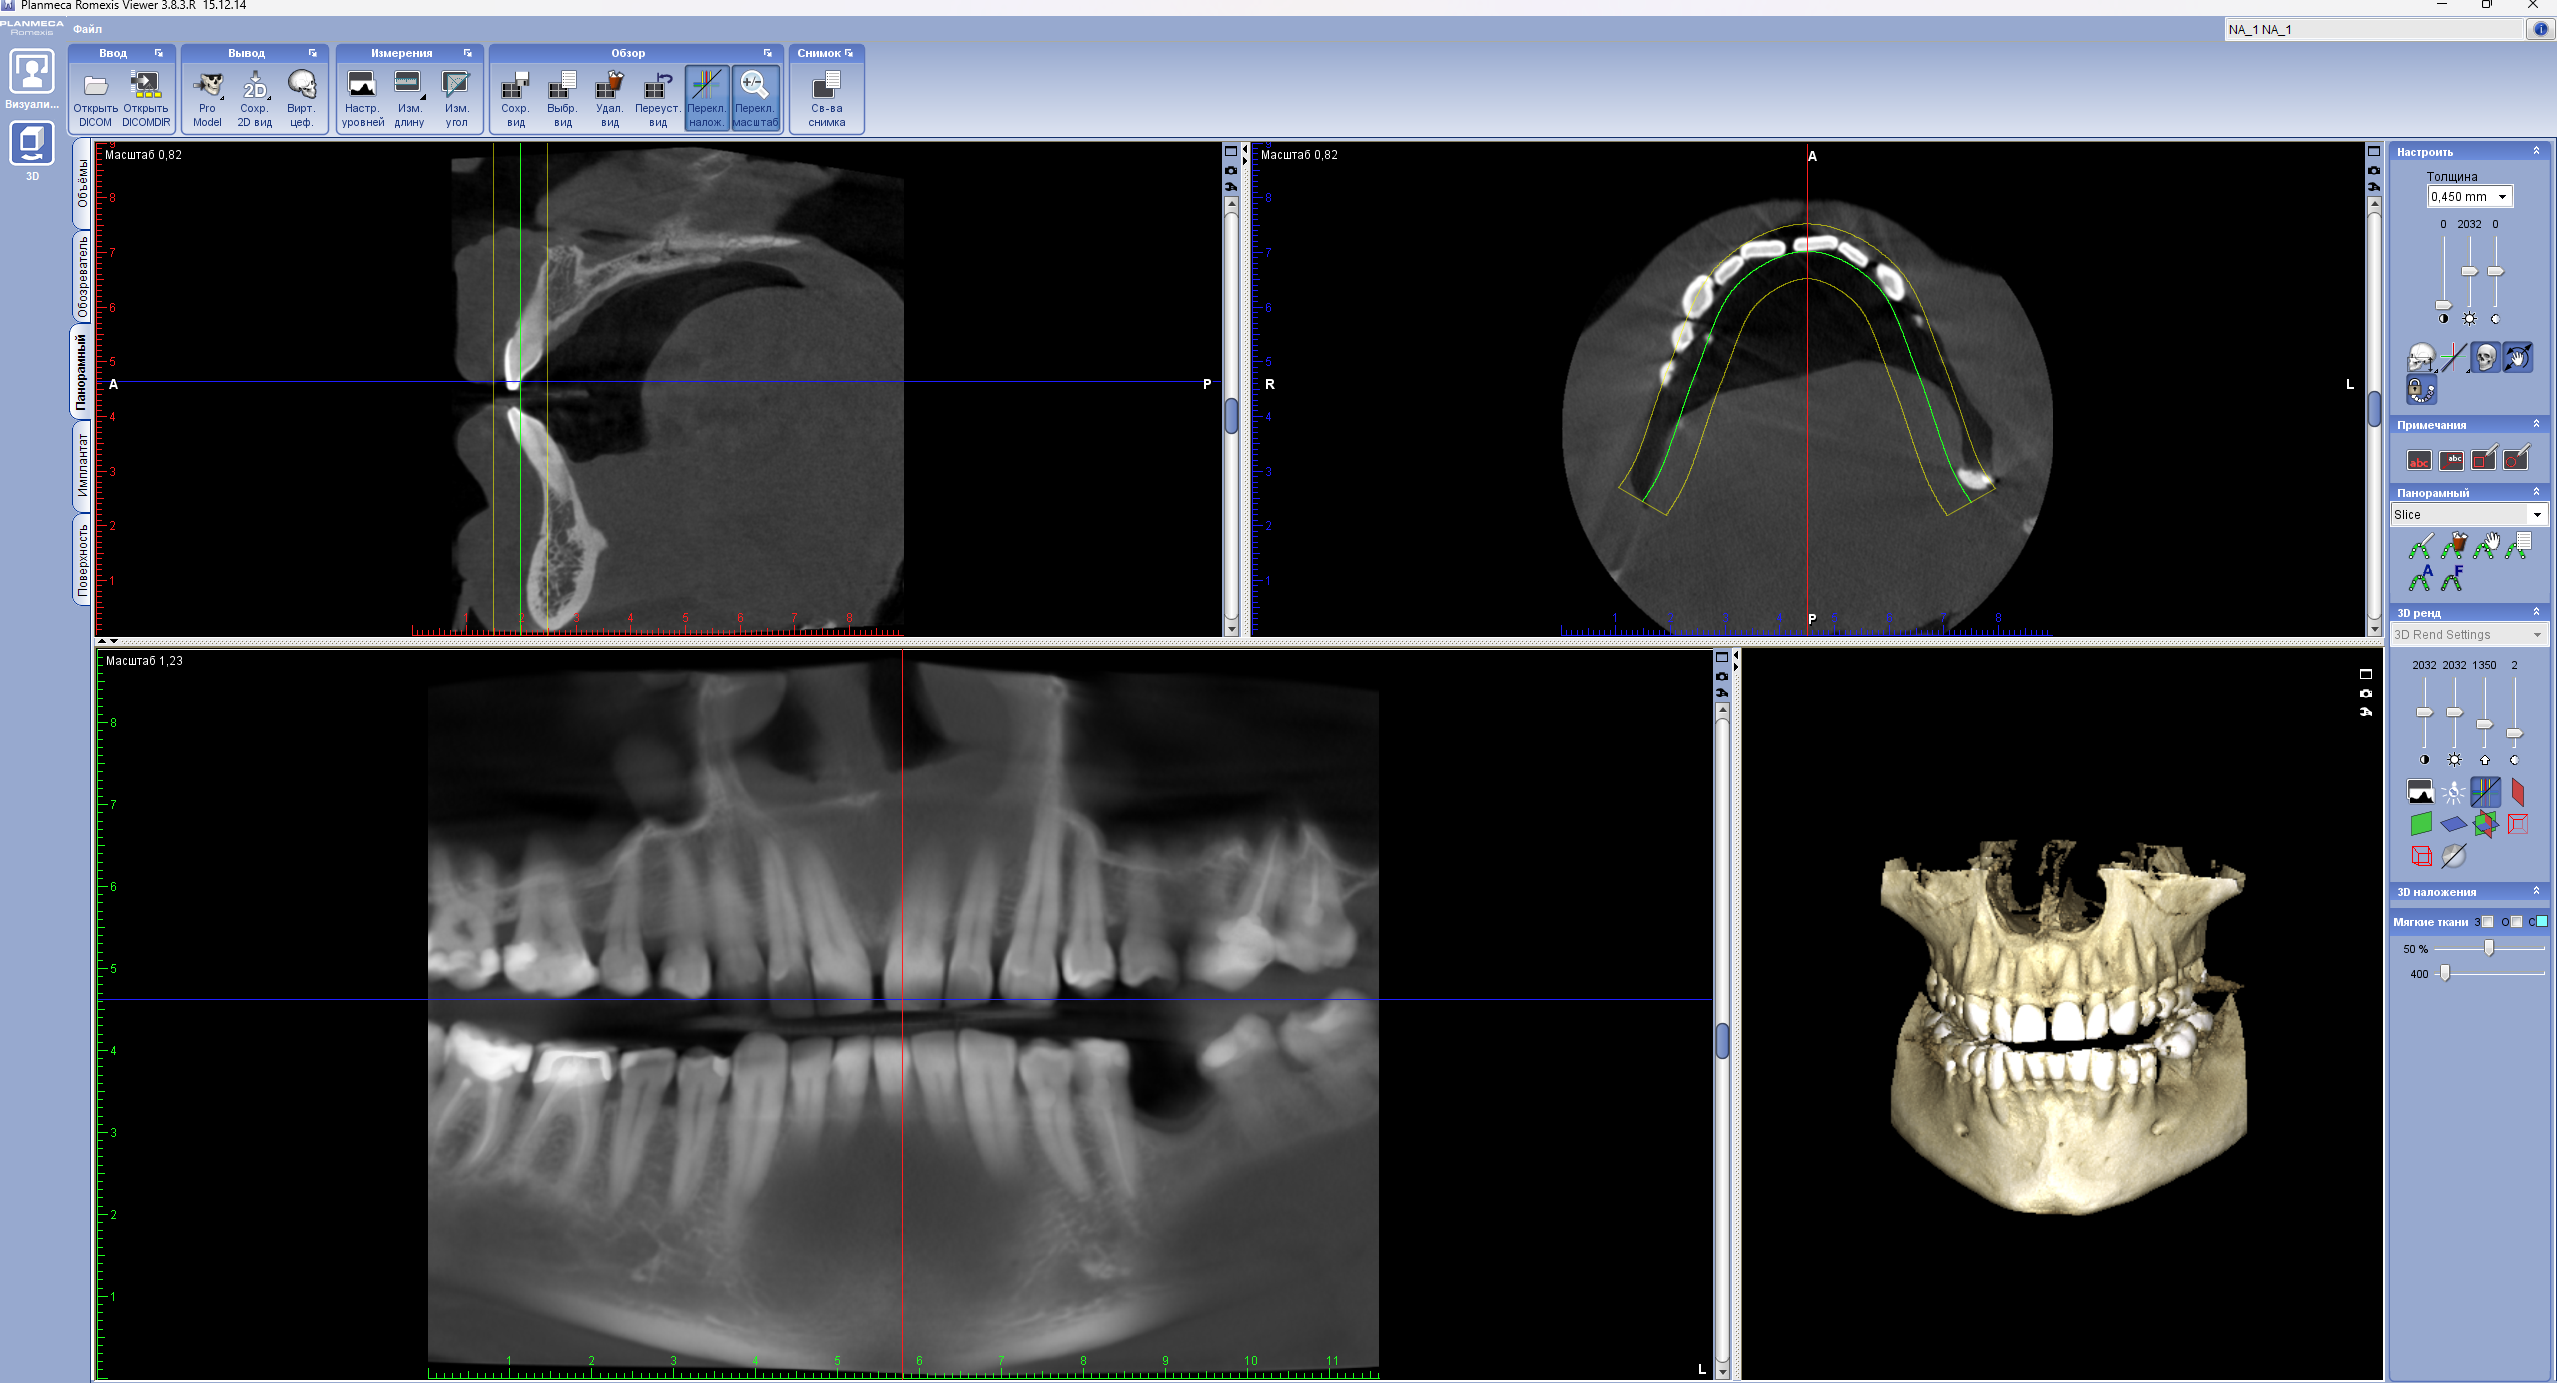Toggle the overlay switch button
This screenshot has height=1383, width=2557.
click(706, 98)
